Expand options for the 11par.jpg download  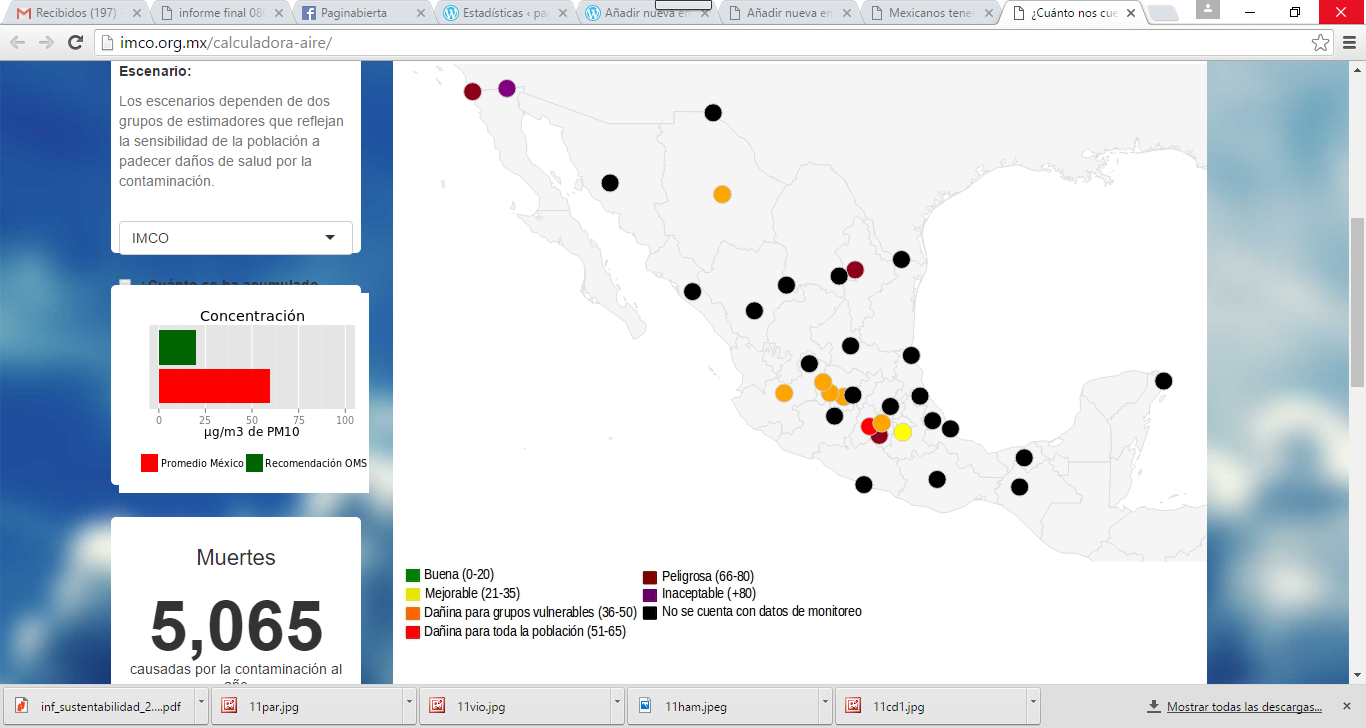[410, 706]
